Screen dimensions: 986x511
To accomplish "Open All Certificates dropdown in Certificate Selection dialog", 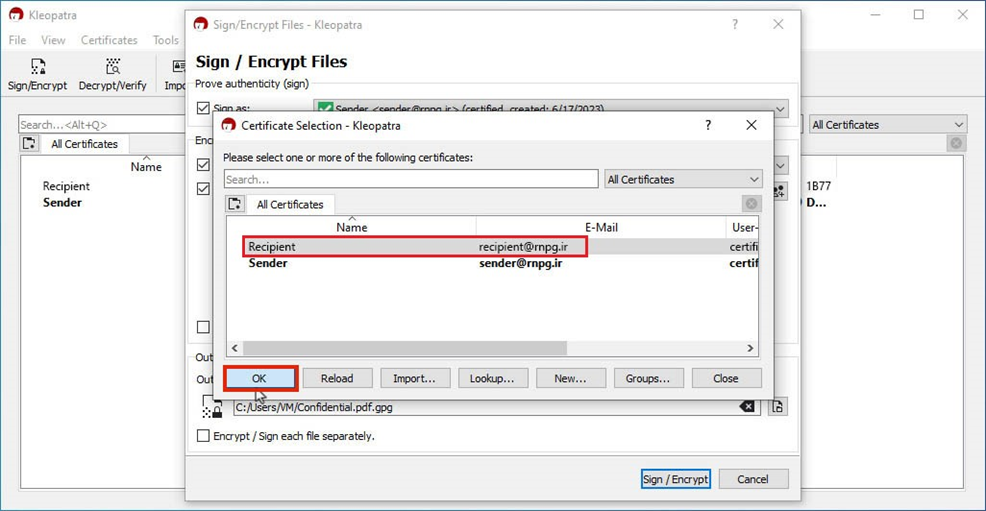I will [x=683, y=179].
